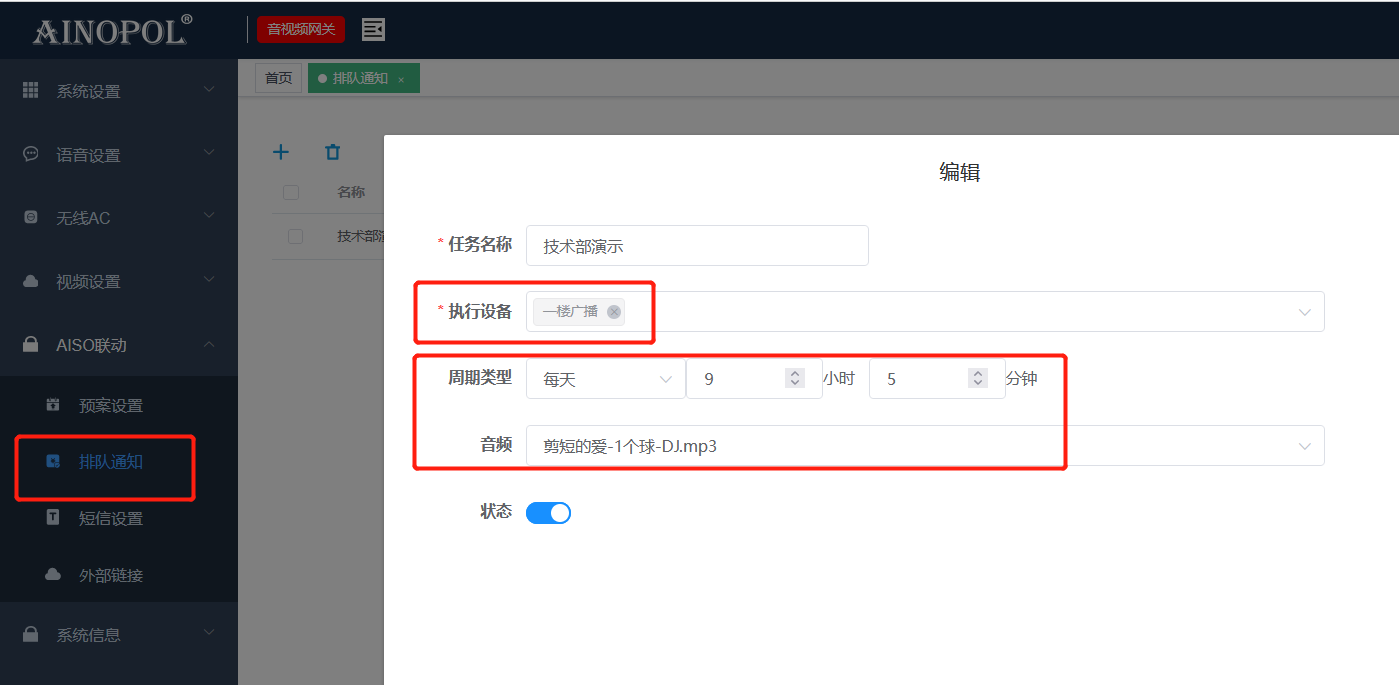Viewport: 1399px width, 685px height.
Task: Click the 任务名称 input field
Action: coord(697,245)
